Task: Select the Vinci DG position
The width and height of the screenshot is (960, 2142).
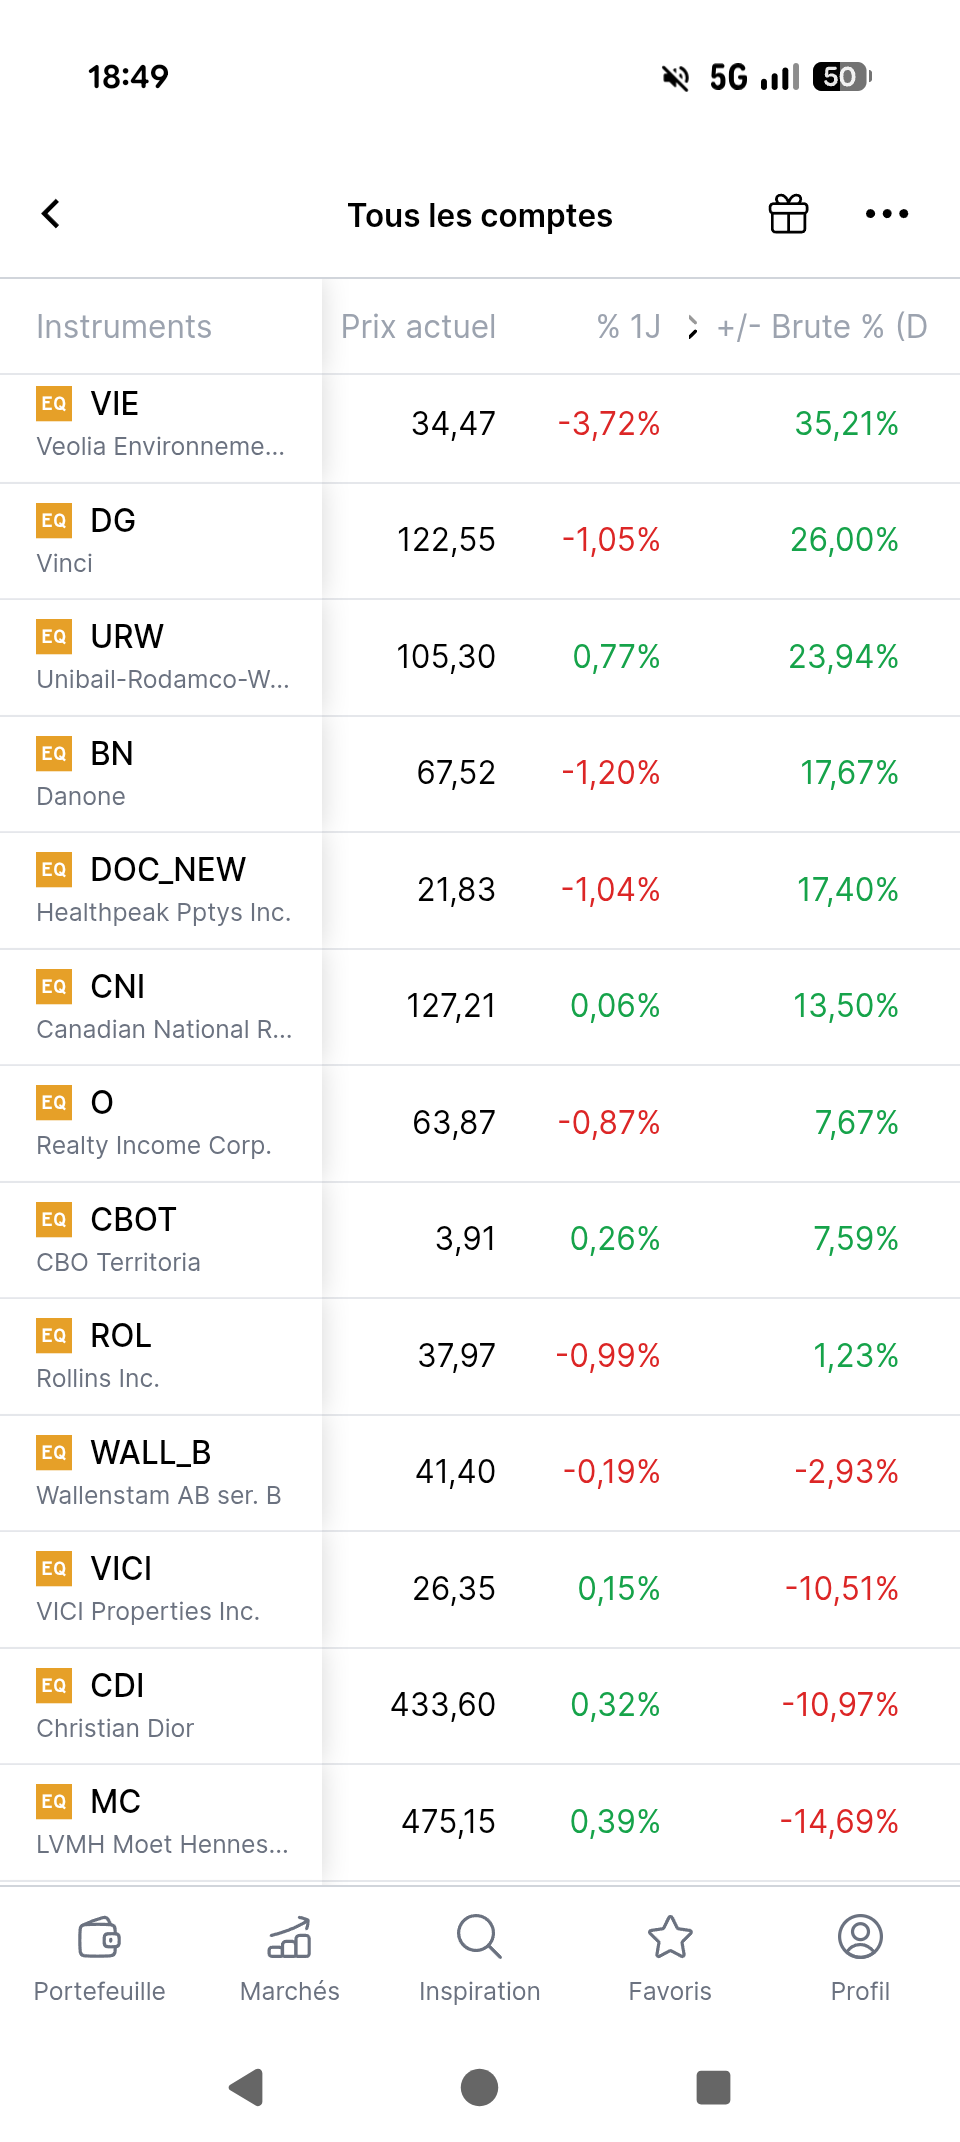Action: click(480, 541)
